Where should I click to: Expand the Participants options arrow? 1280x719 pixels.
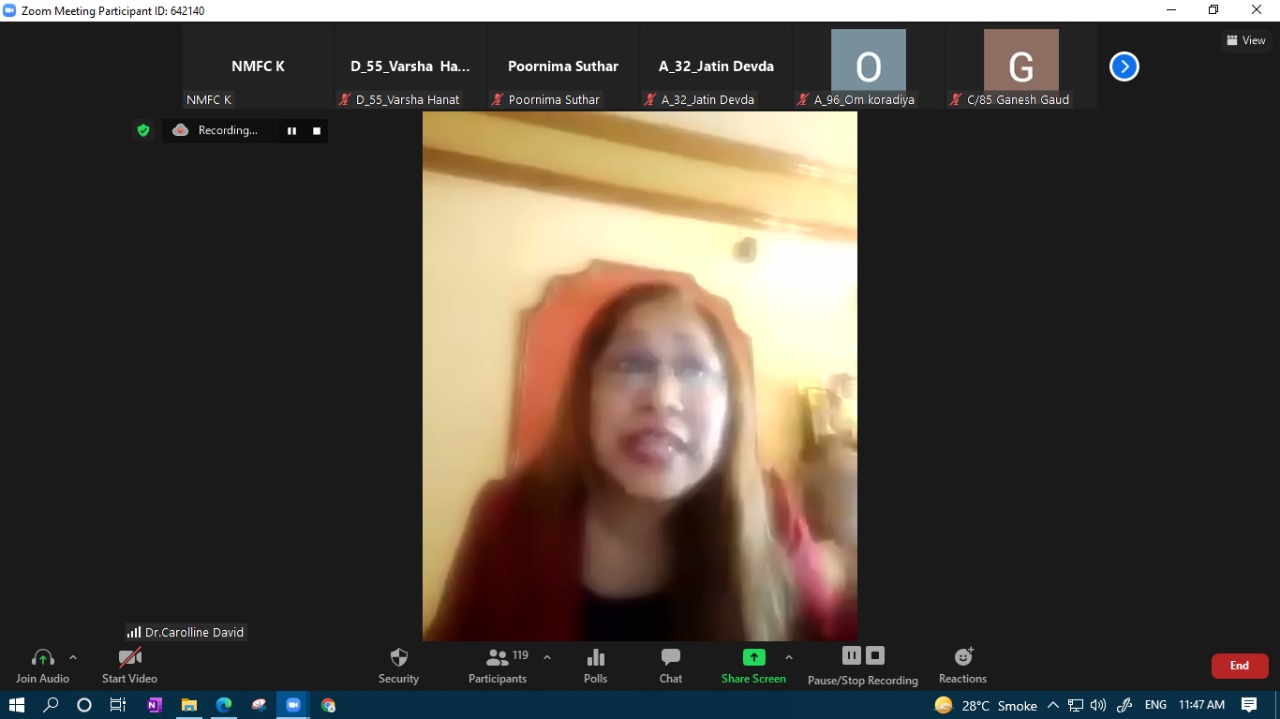(547, 658)
